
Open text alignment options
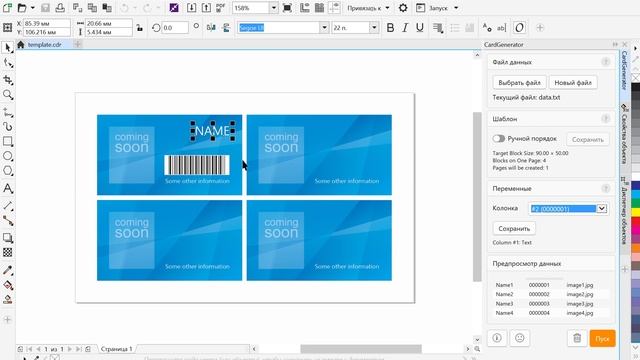coord(438,28)
